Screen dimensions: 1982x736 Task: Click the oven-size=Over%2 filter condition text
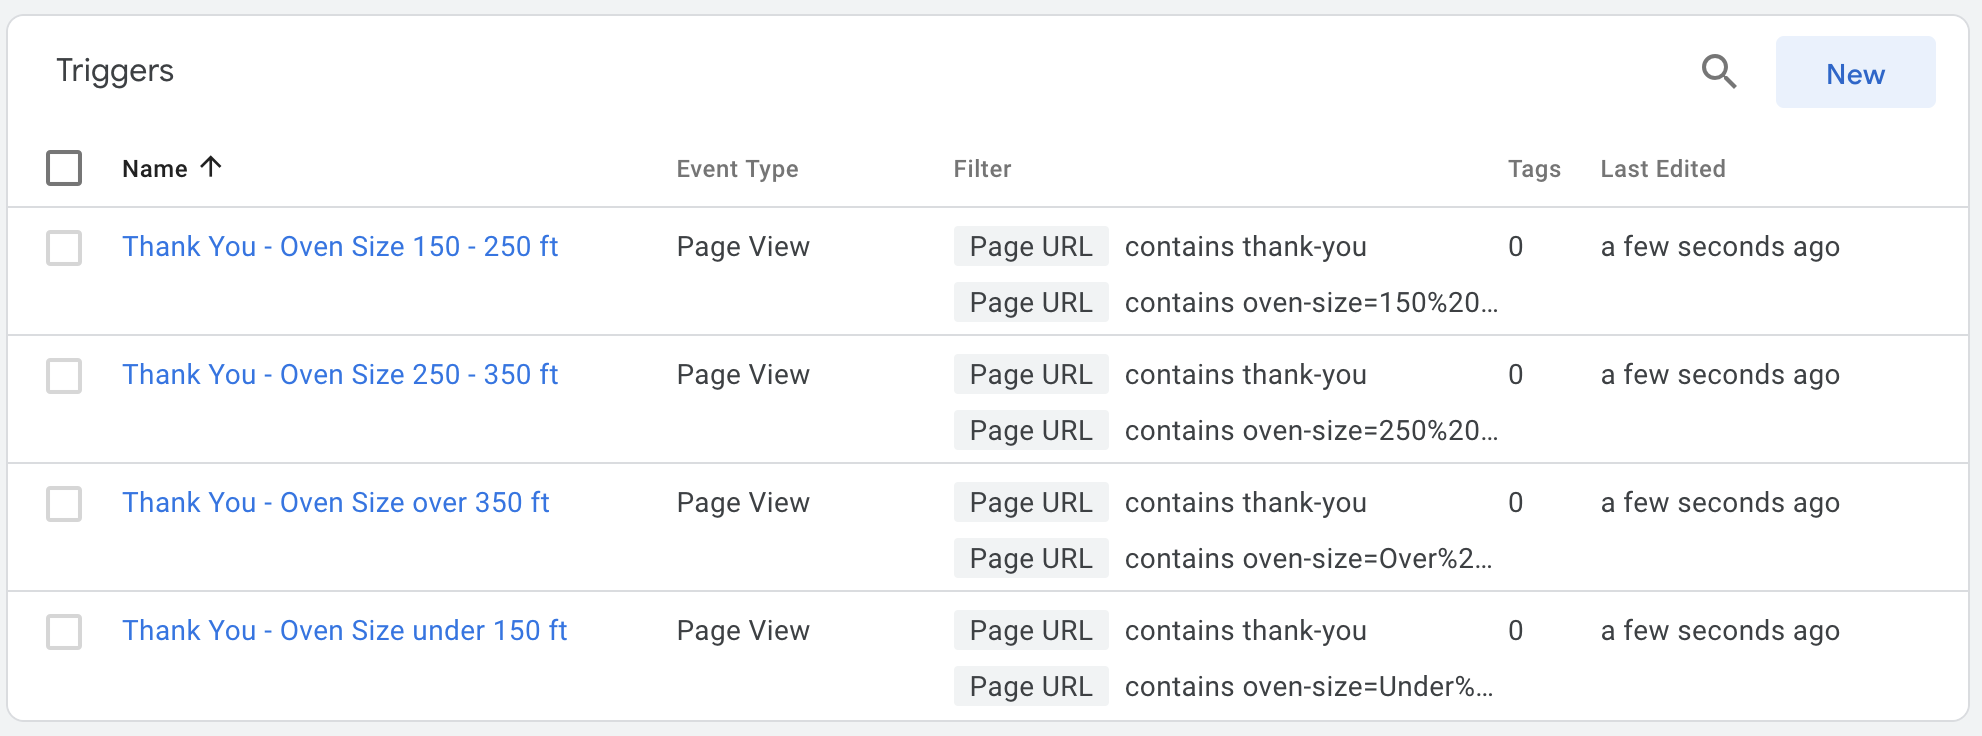pos(1308,559)
